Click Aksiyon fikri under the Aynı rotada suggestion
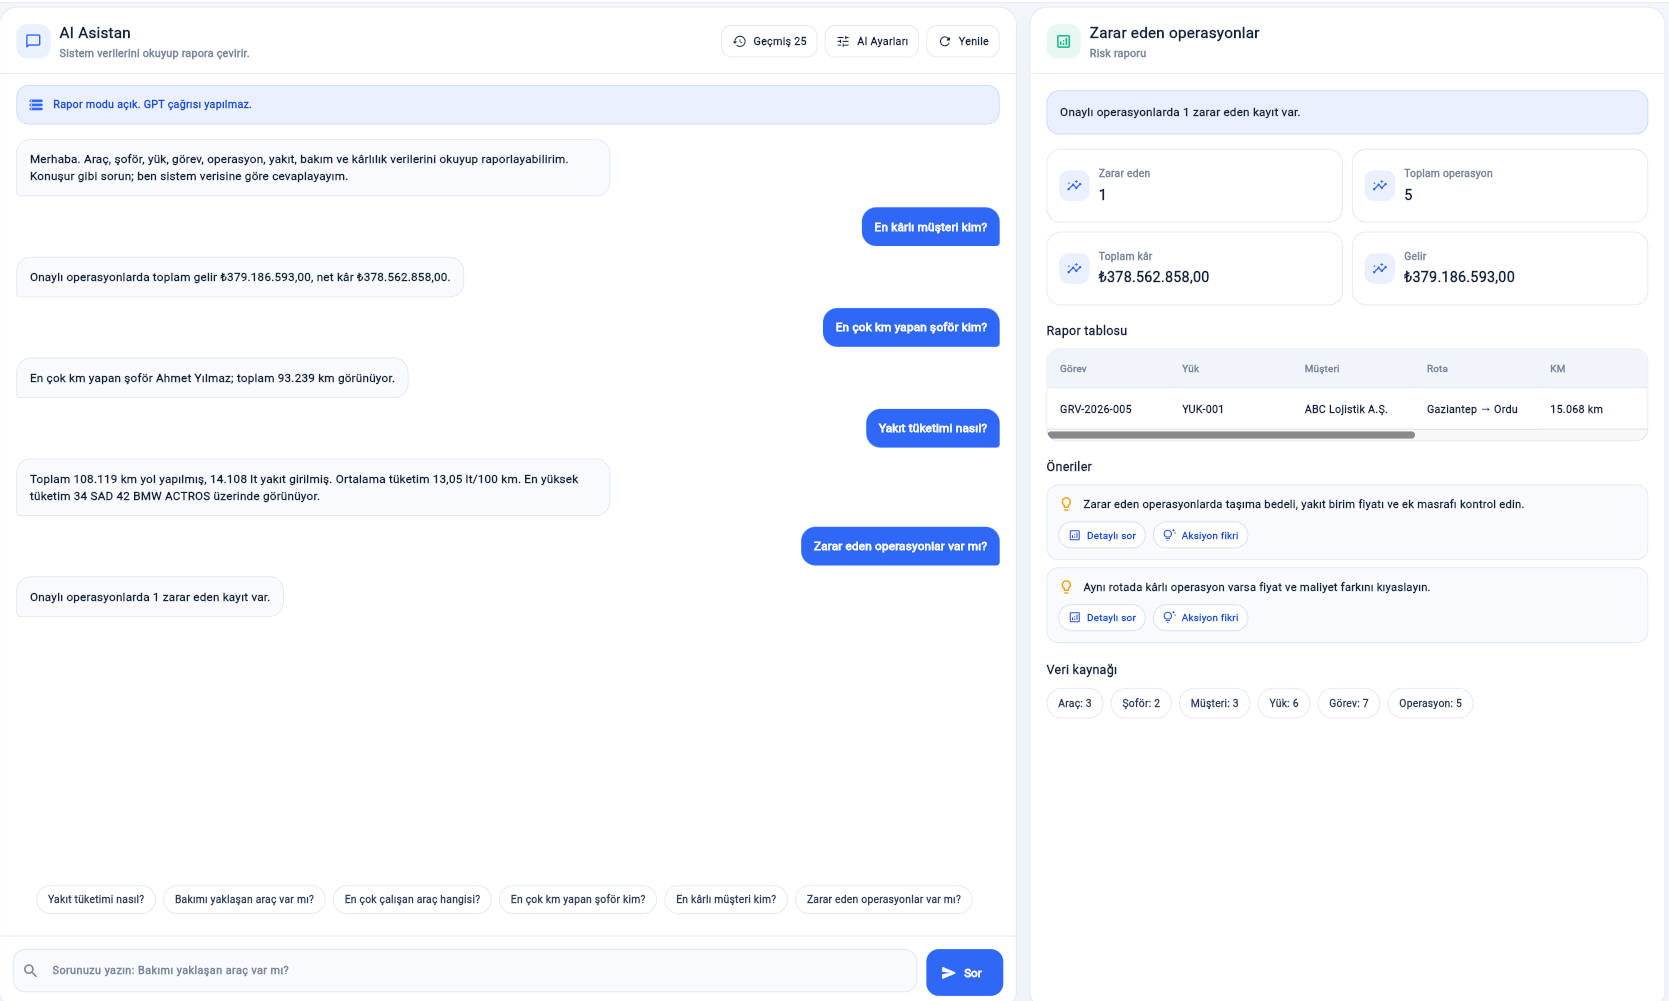The image size is (1669, 1001). pyautogui.click(x=1200, y=617)
